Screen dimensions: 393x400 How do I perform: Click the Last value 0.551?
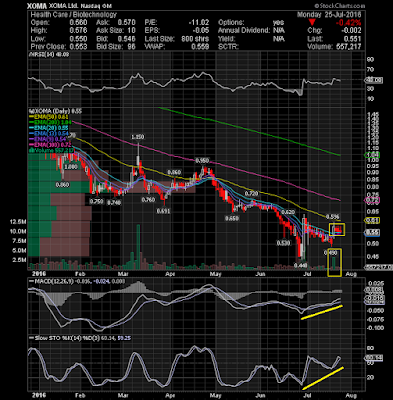click(x=352, y=39)
